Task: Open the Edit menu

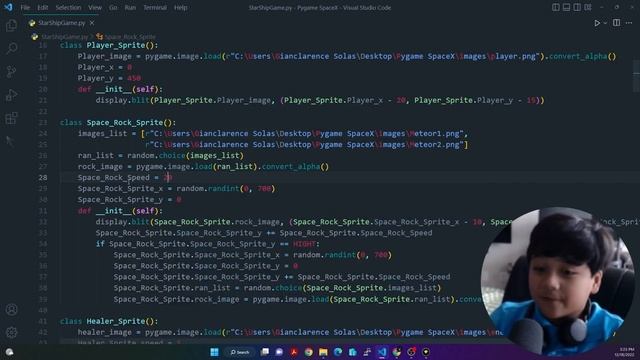Action: click(x=42, y=7)
